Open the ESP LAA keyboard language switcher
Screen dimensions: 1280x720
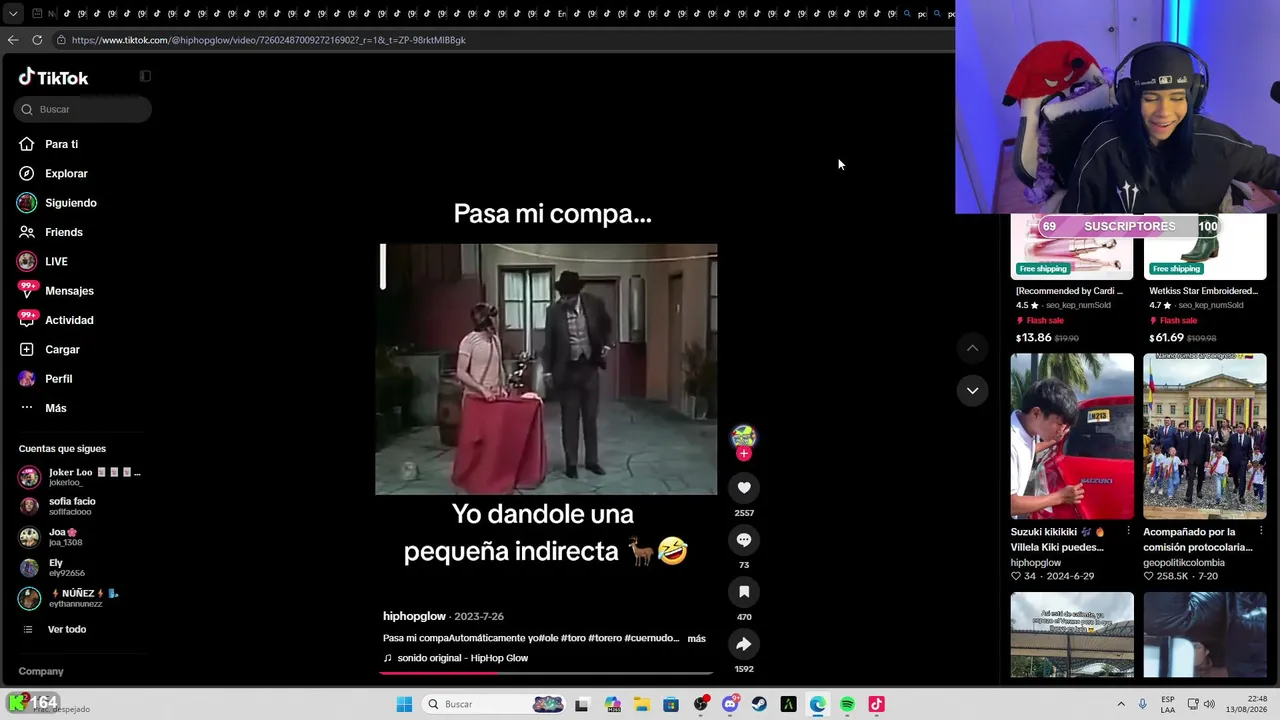(x=1168, y=704)
